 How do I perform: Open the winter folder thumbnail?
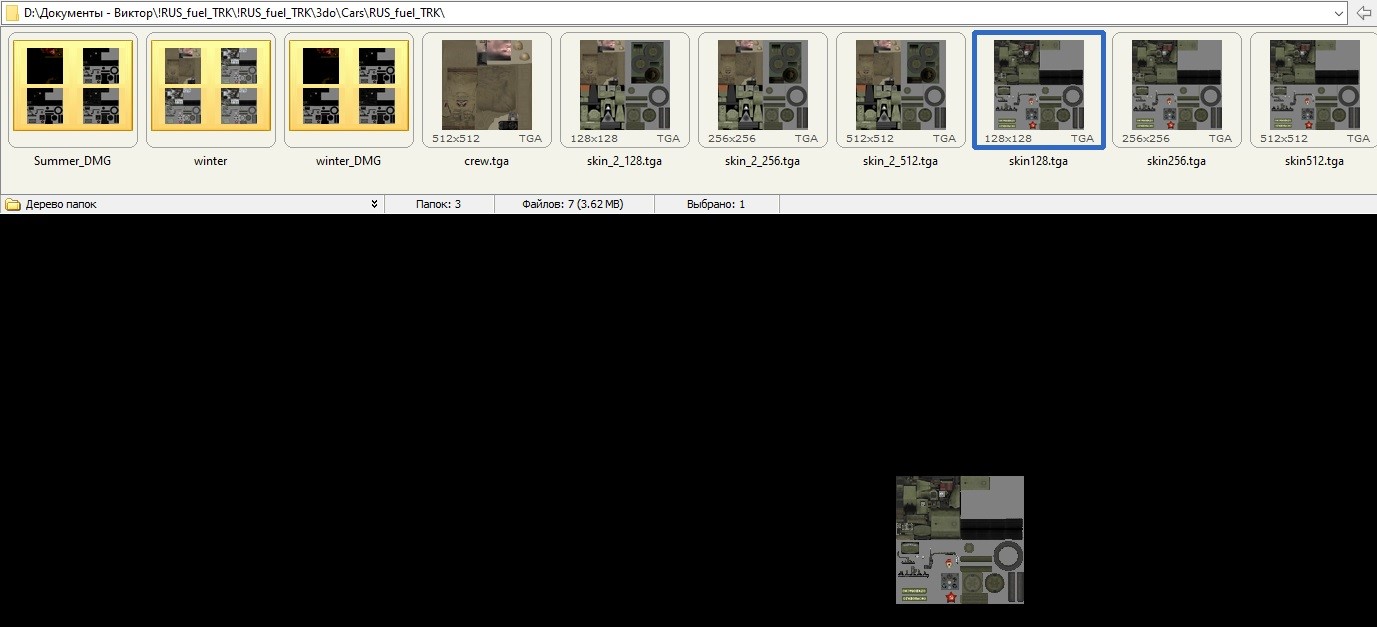point(211,90)
